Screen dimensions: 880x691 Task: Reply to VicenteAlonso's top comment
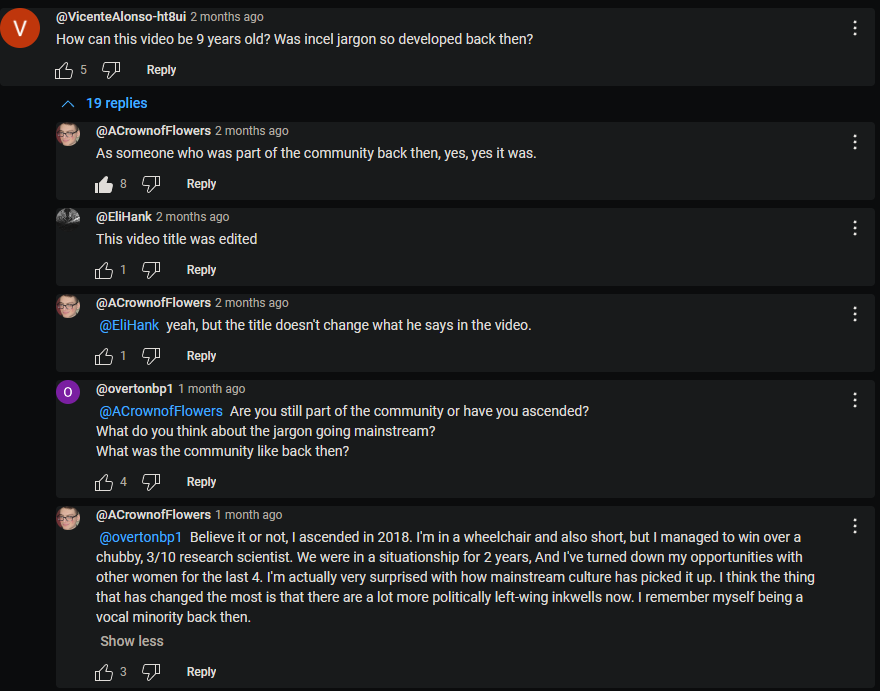click(161, 70)
